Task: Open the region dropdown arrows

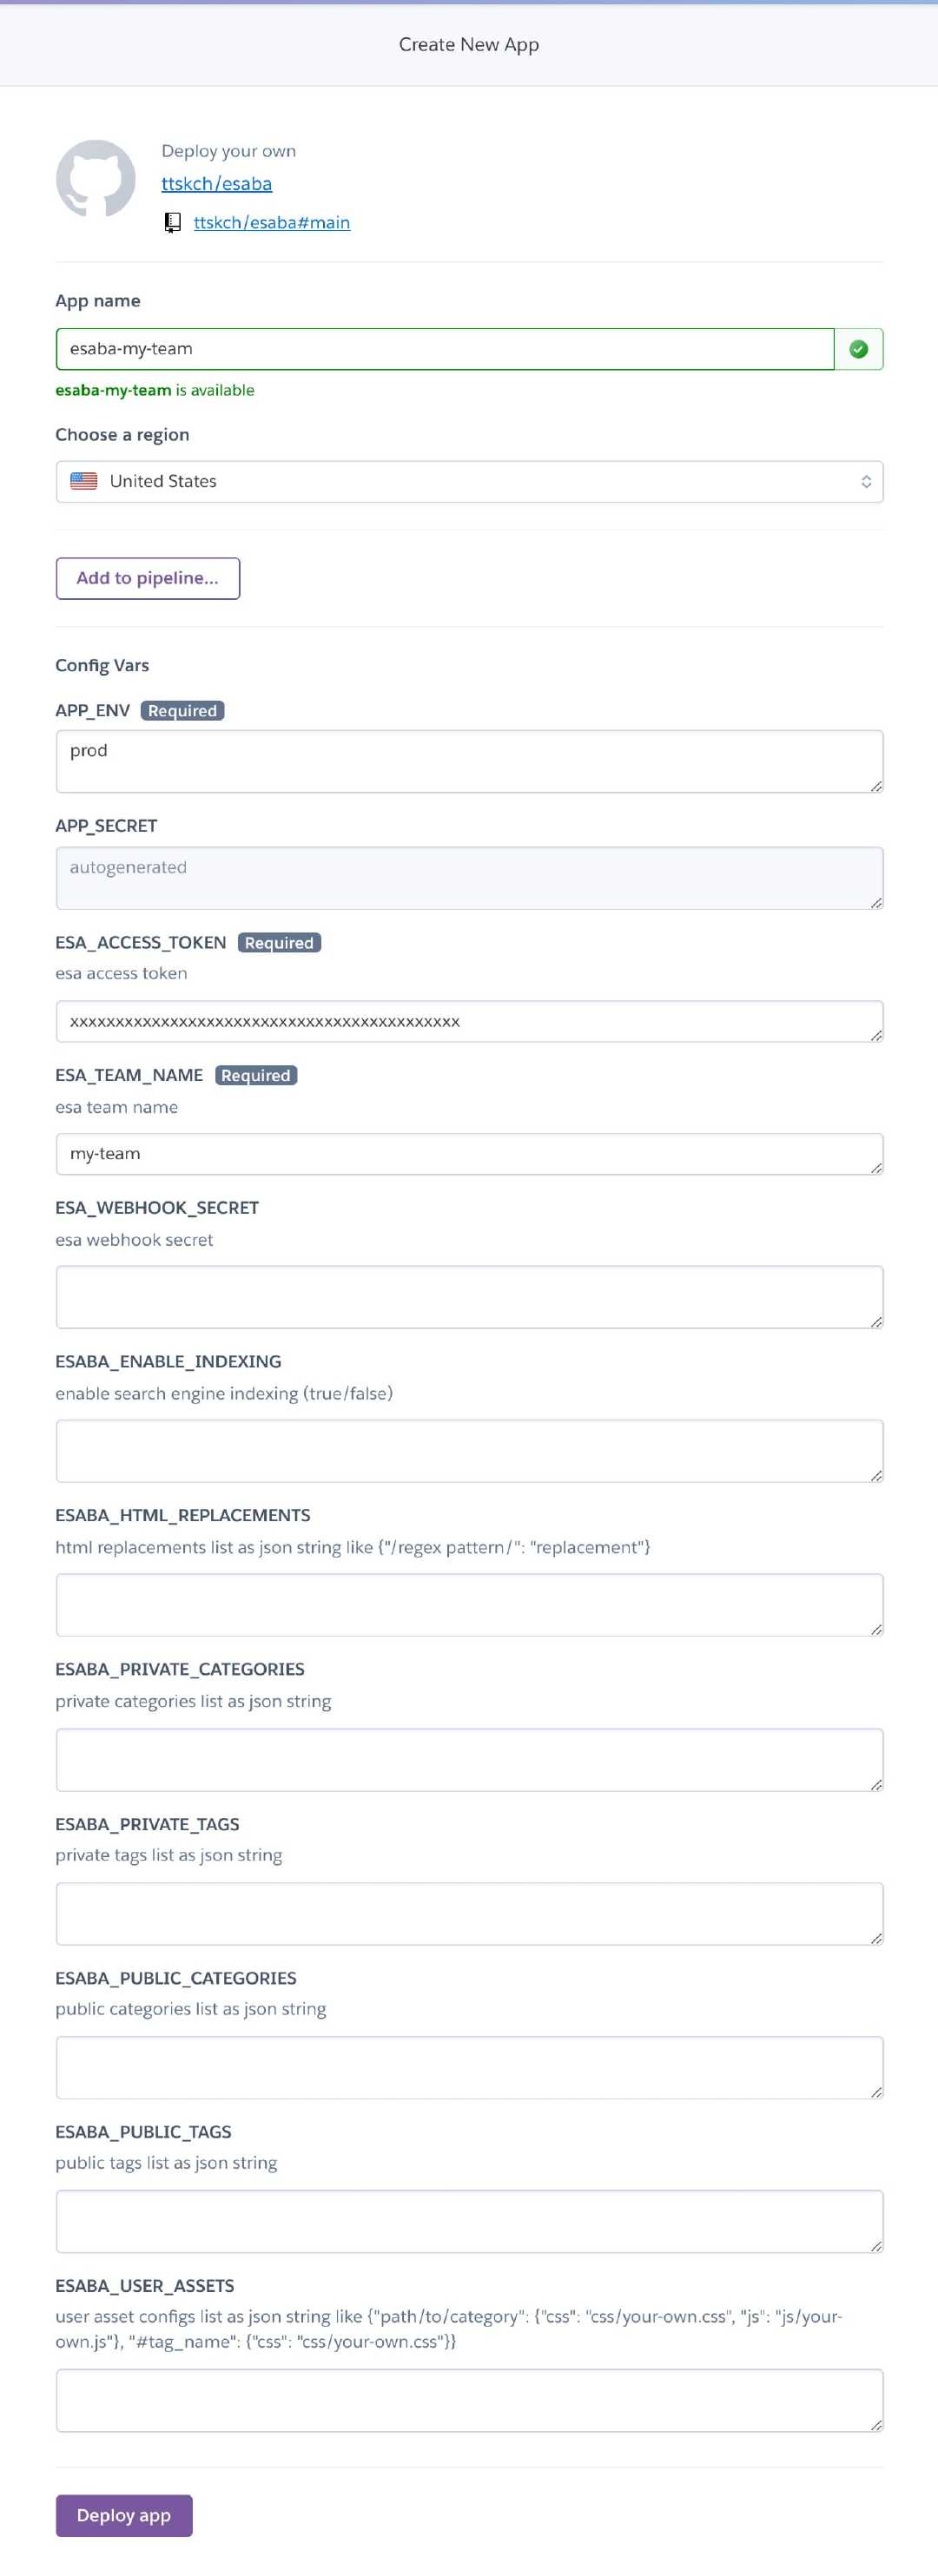Action: coord(865,481)
